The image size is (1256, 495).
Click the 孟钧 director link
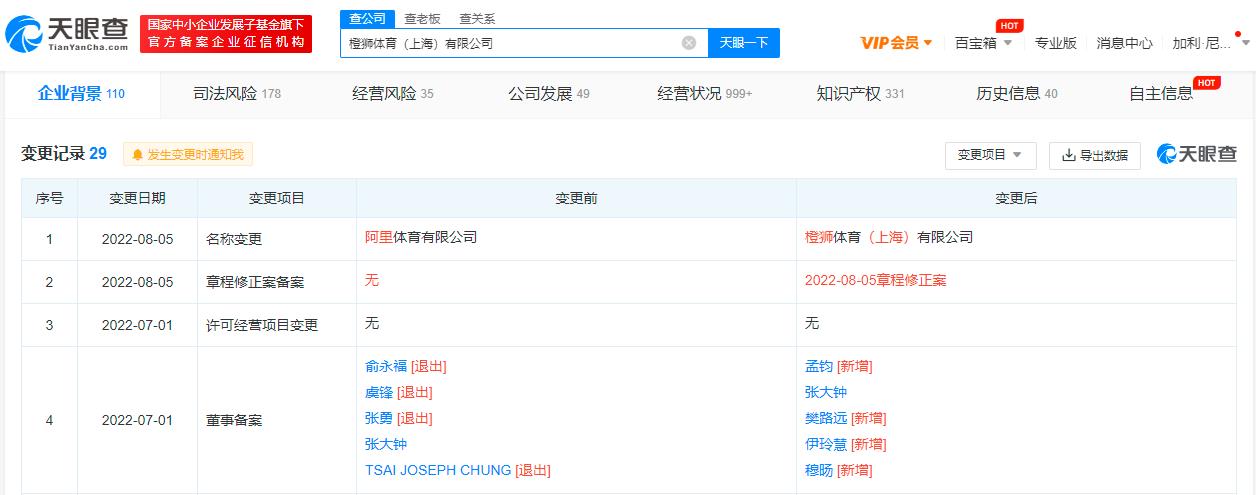pyautogui.click(x=819, y=366)
